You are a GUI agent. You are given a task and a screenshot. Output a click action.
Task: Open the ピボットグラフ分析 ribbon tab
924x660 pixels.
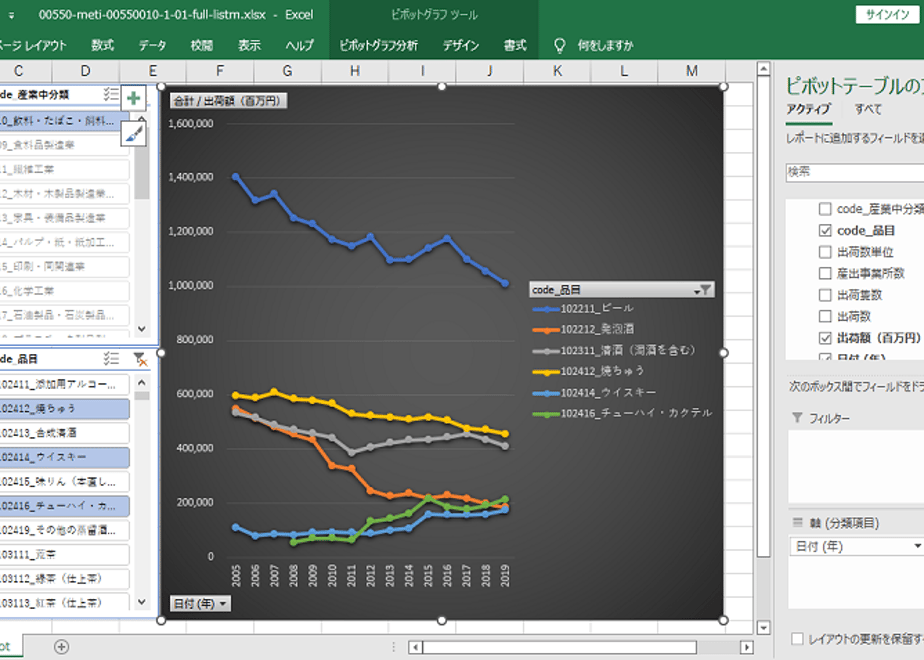(378, 45)
